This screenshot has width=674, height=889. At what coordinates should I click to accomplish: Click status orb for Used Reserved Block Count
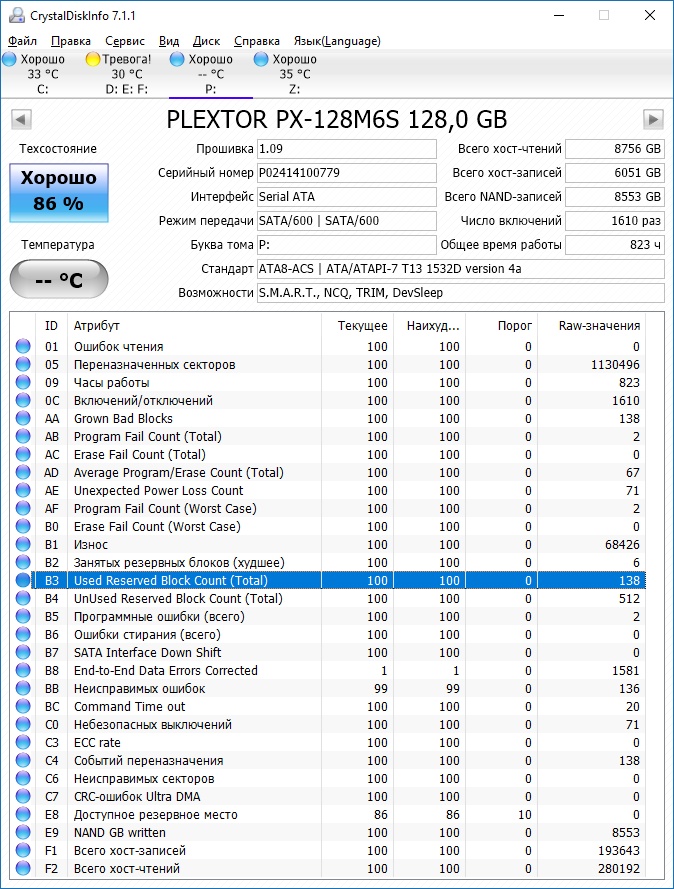23,580
